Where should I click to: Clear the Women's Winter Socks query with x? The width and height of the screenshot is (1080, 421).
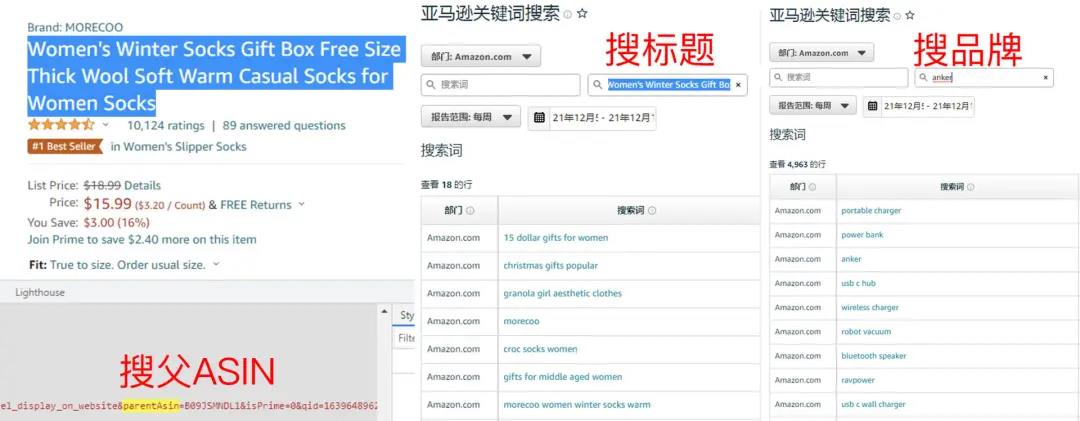tap(738, 85)
